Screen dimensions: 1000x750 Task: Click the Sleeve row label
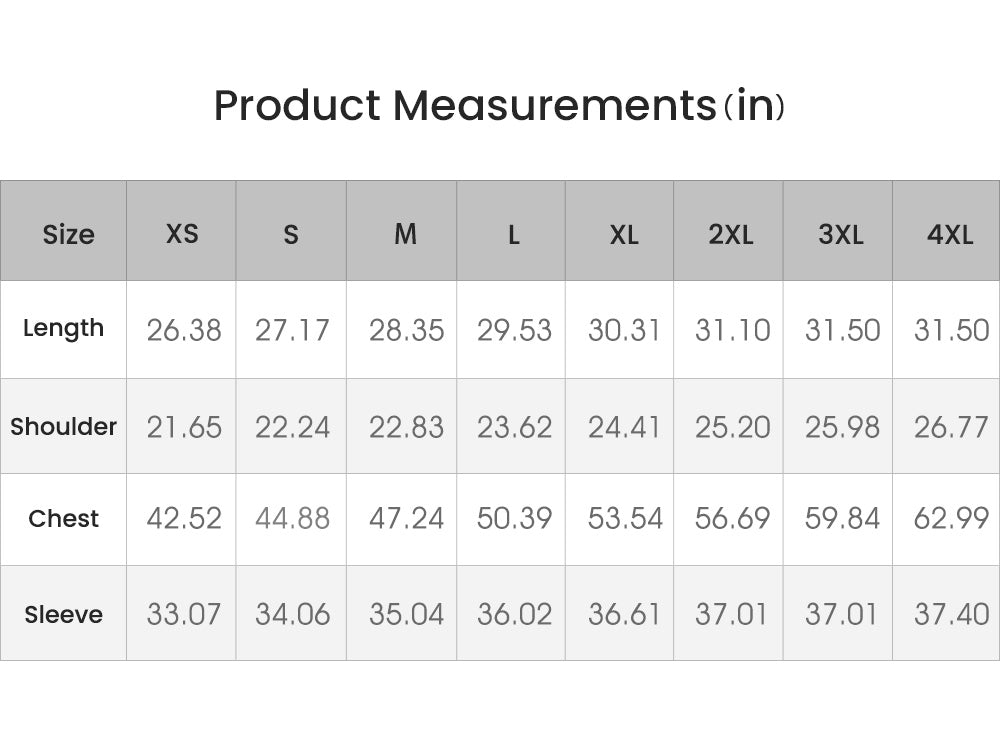pos(63,614)
